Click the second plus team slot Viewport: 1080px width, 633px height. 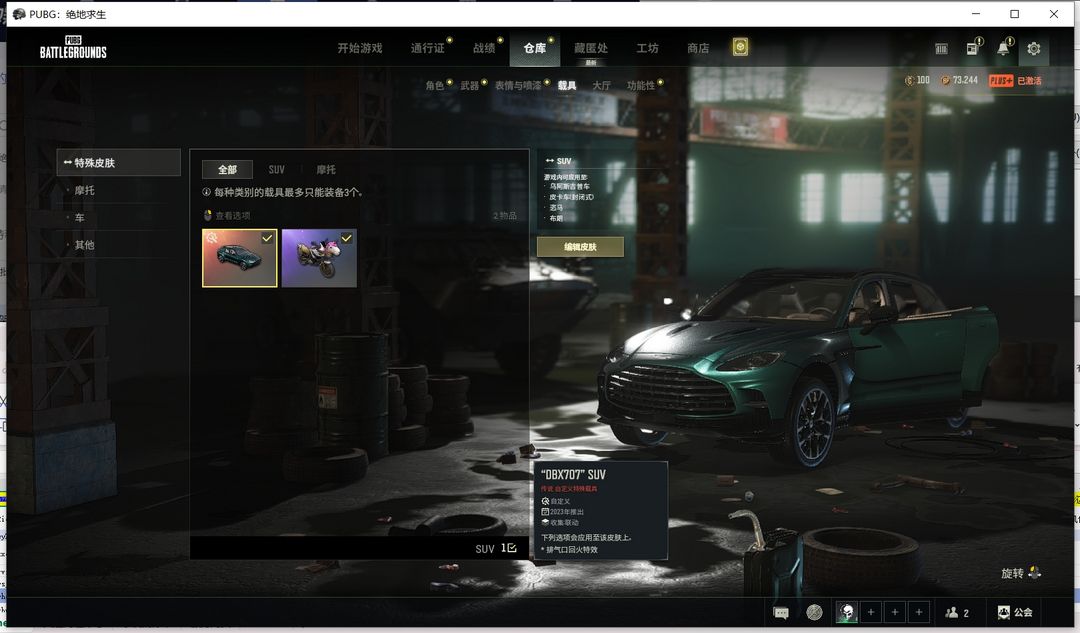[x=895, y=612]
